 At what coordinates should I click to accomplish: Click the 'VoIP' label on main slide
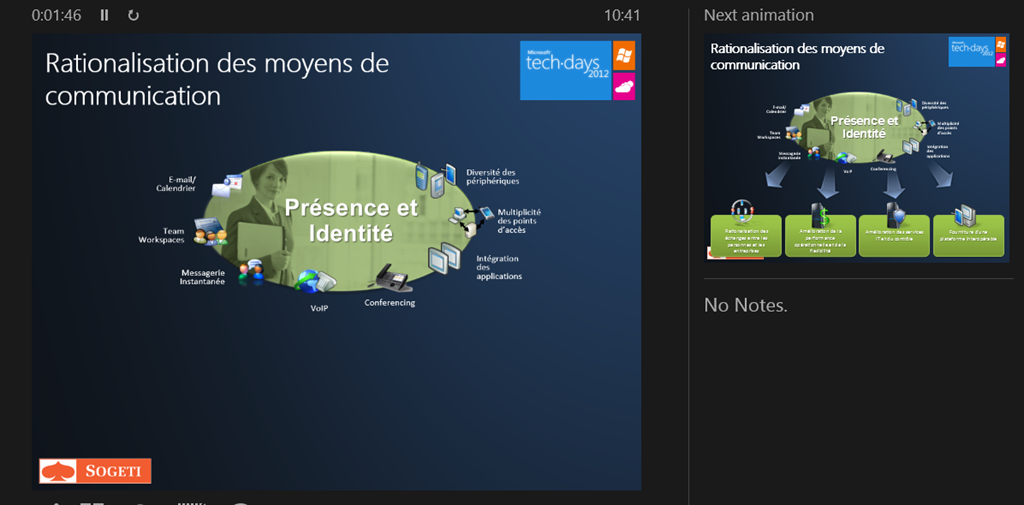click(x=319, y=308)
